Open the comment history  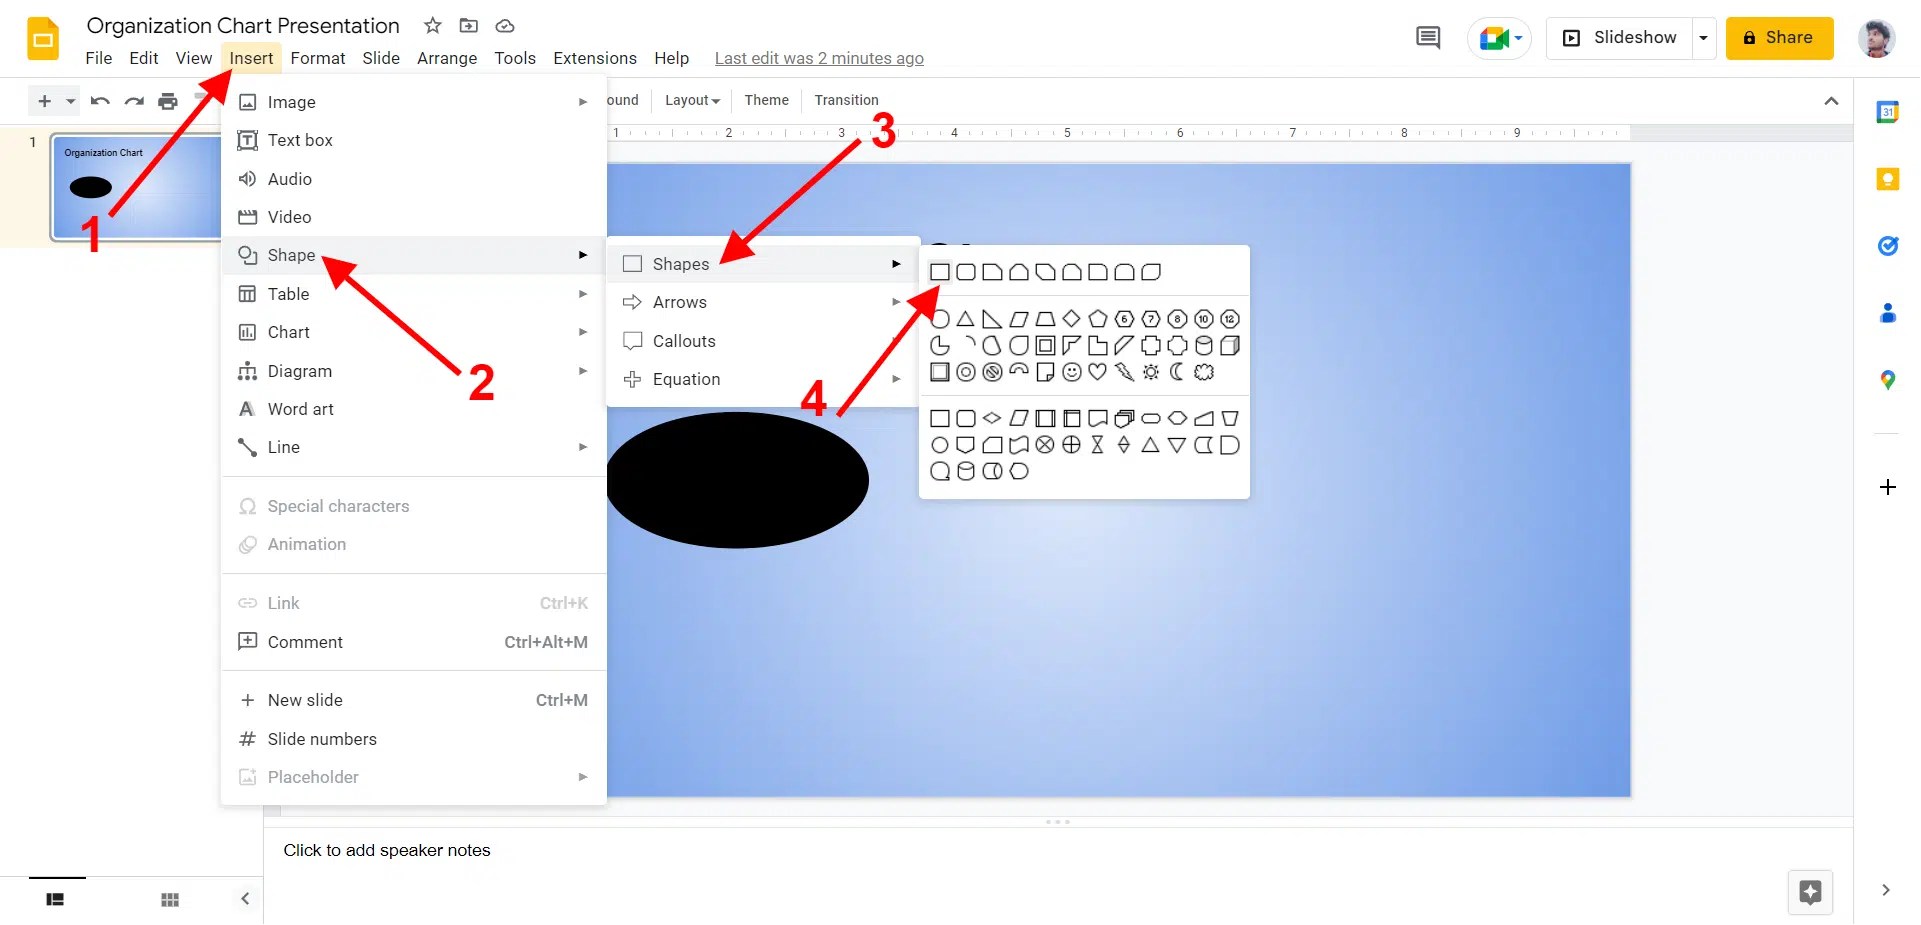1428,38
